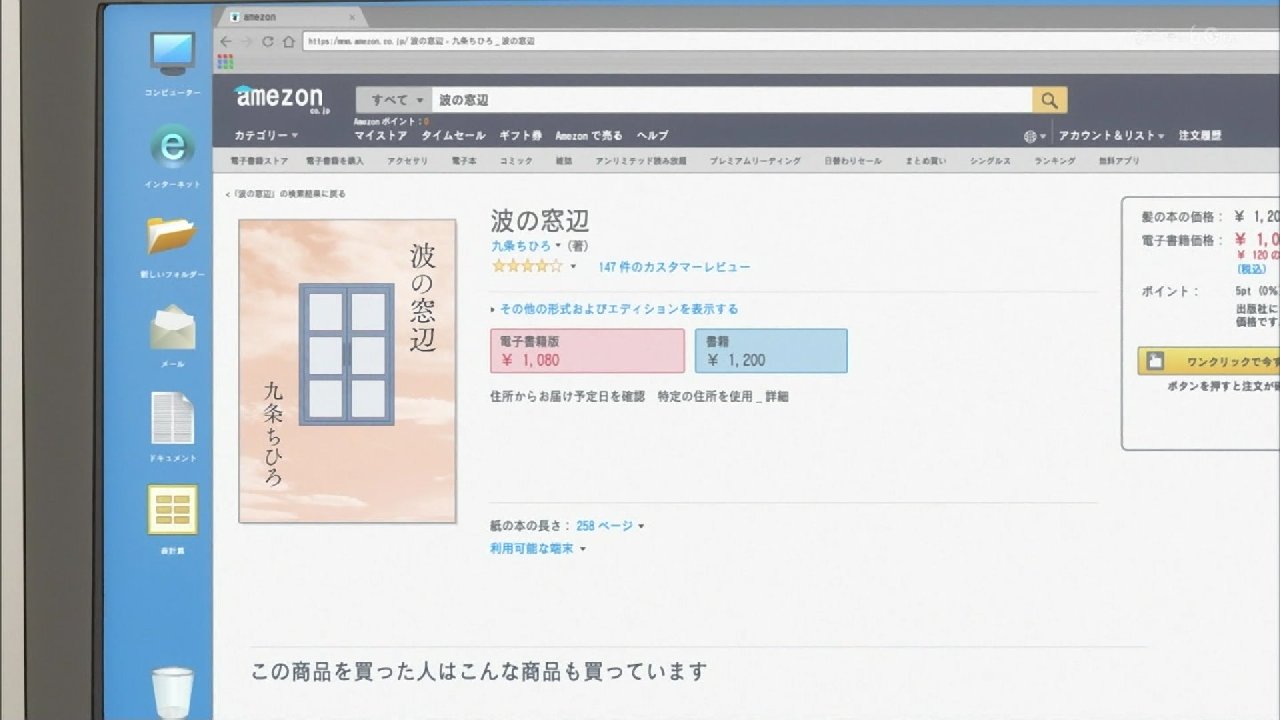Select アクセサリ in the sub-navigation
The height and width of the screenshot is (720, 1280).
tap(408, 161)
